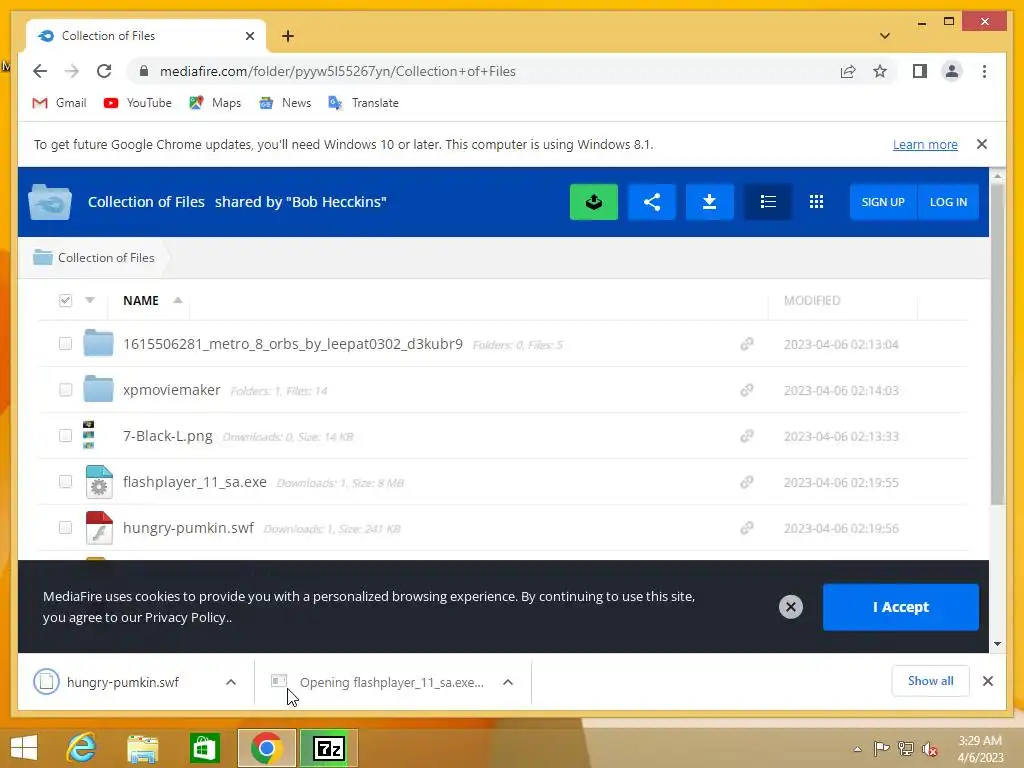The image size is (1024, 768).
Task: Copy link icon for flashplayer_11_sa.exe
Action: coord(746,482)
